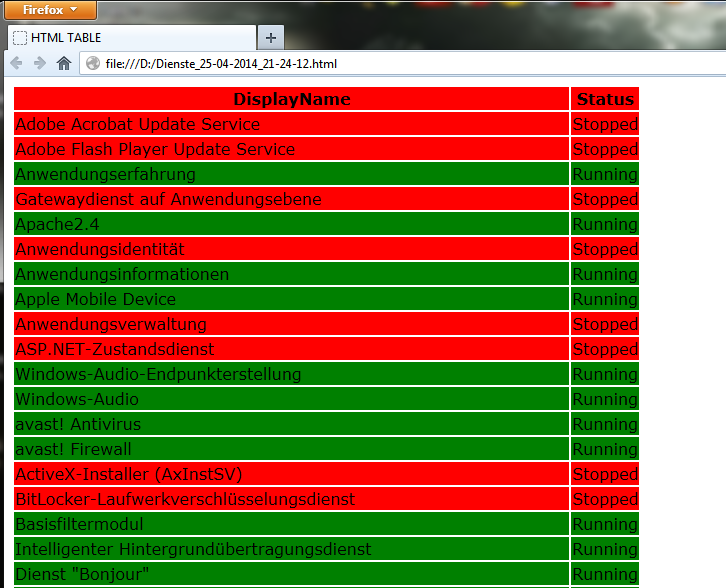This screenshot has width=726, height=588.
Task: Select the Basisfiltermodul cell
Action: coord(291,524)
